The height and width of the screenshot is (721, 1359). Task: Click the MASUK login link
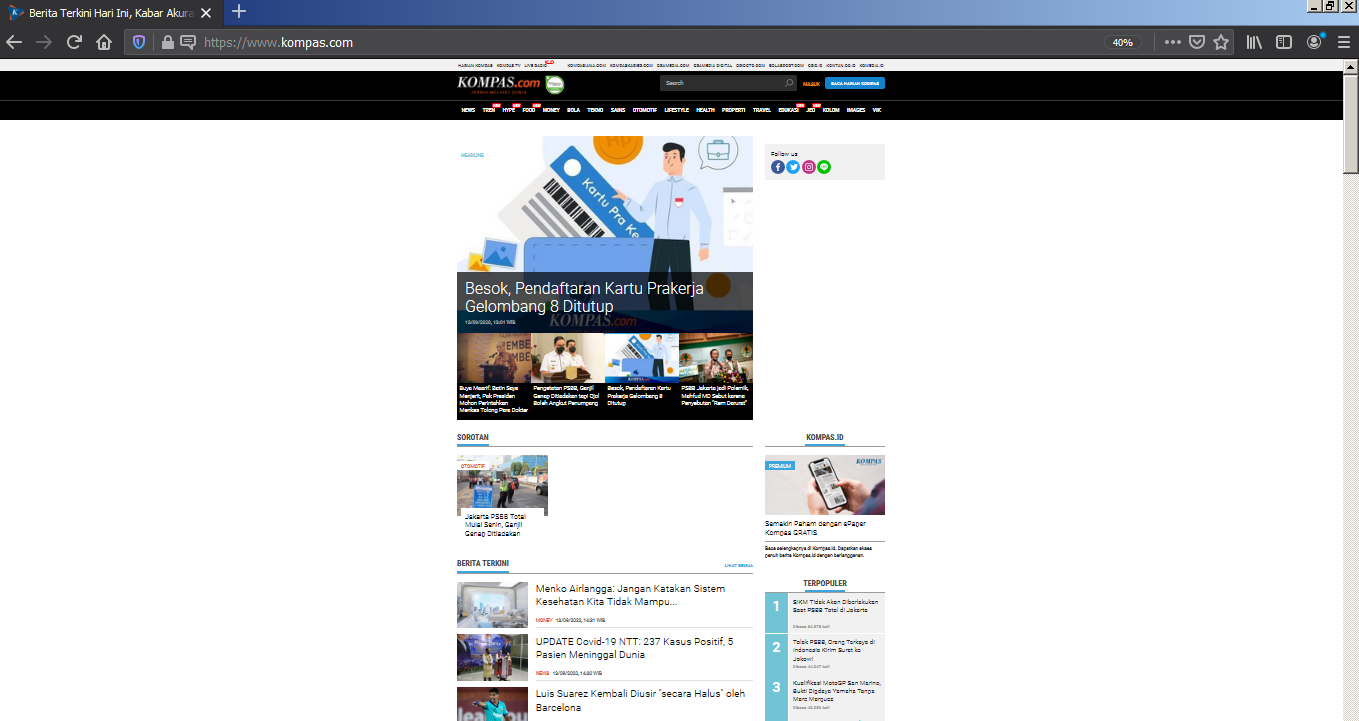tap(811, 84)
